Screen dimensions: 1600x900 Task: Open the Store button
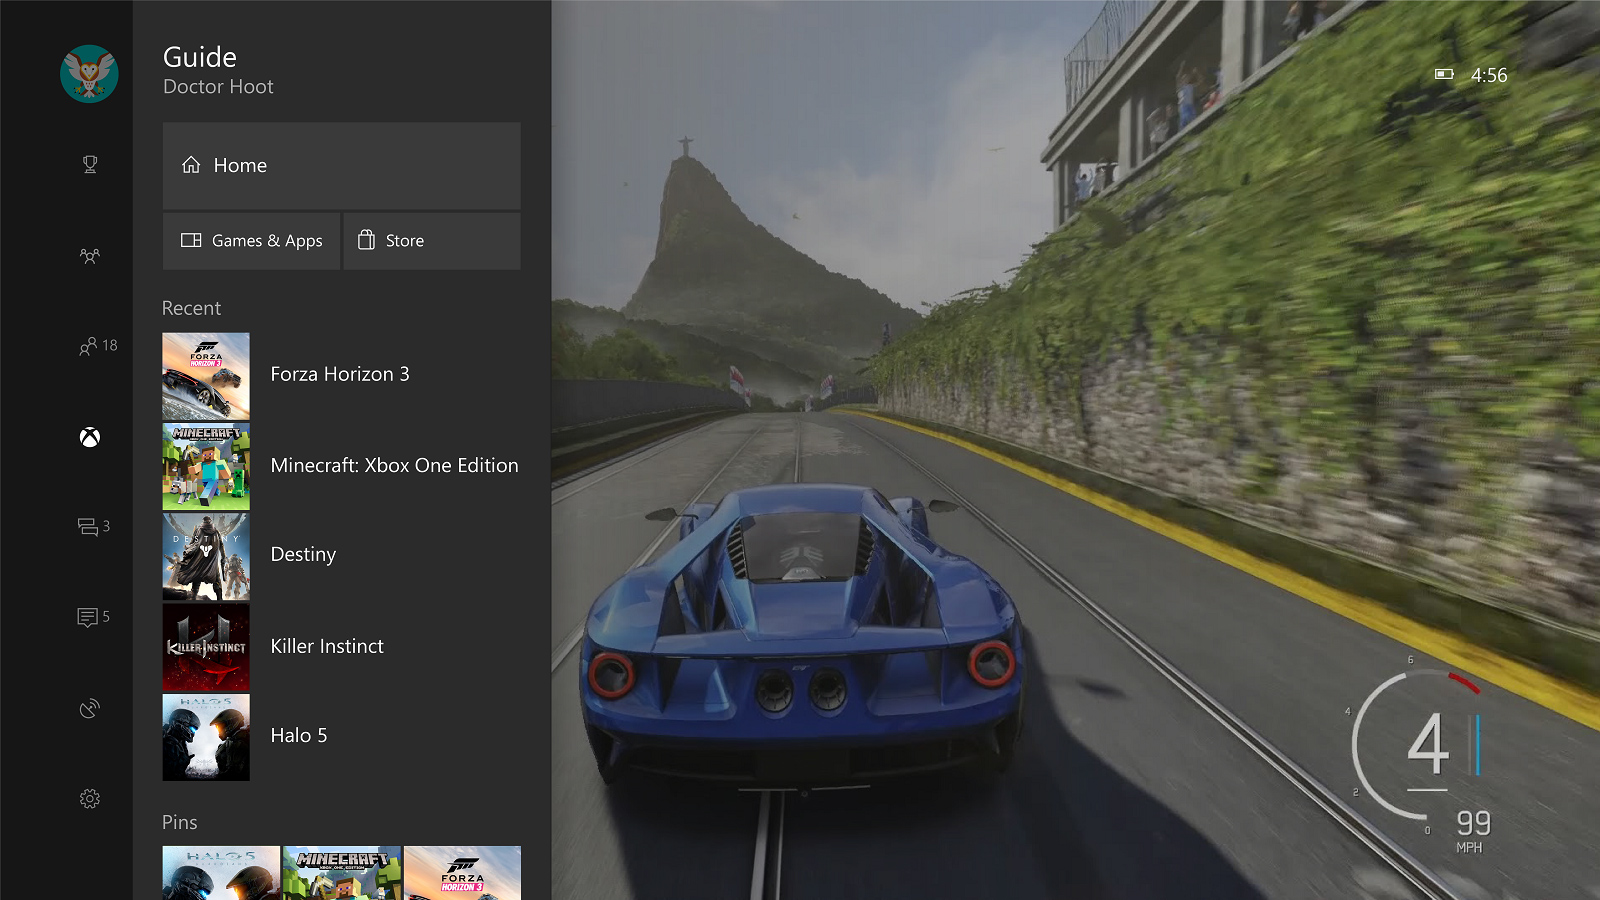click(432, 241)
